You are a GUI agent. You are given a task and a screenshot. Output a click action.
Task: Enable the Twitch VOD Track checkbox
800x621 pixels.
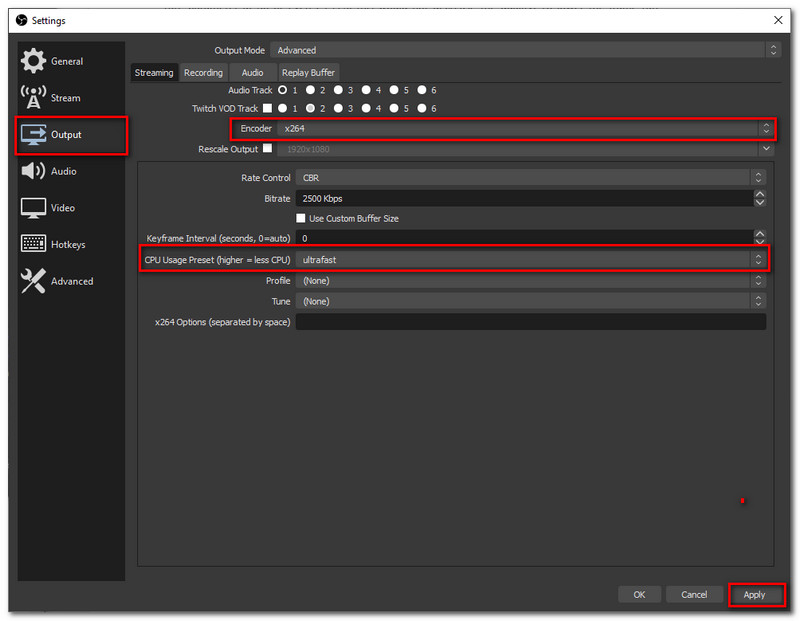coord(267,108)
